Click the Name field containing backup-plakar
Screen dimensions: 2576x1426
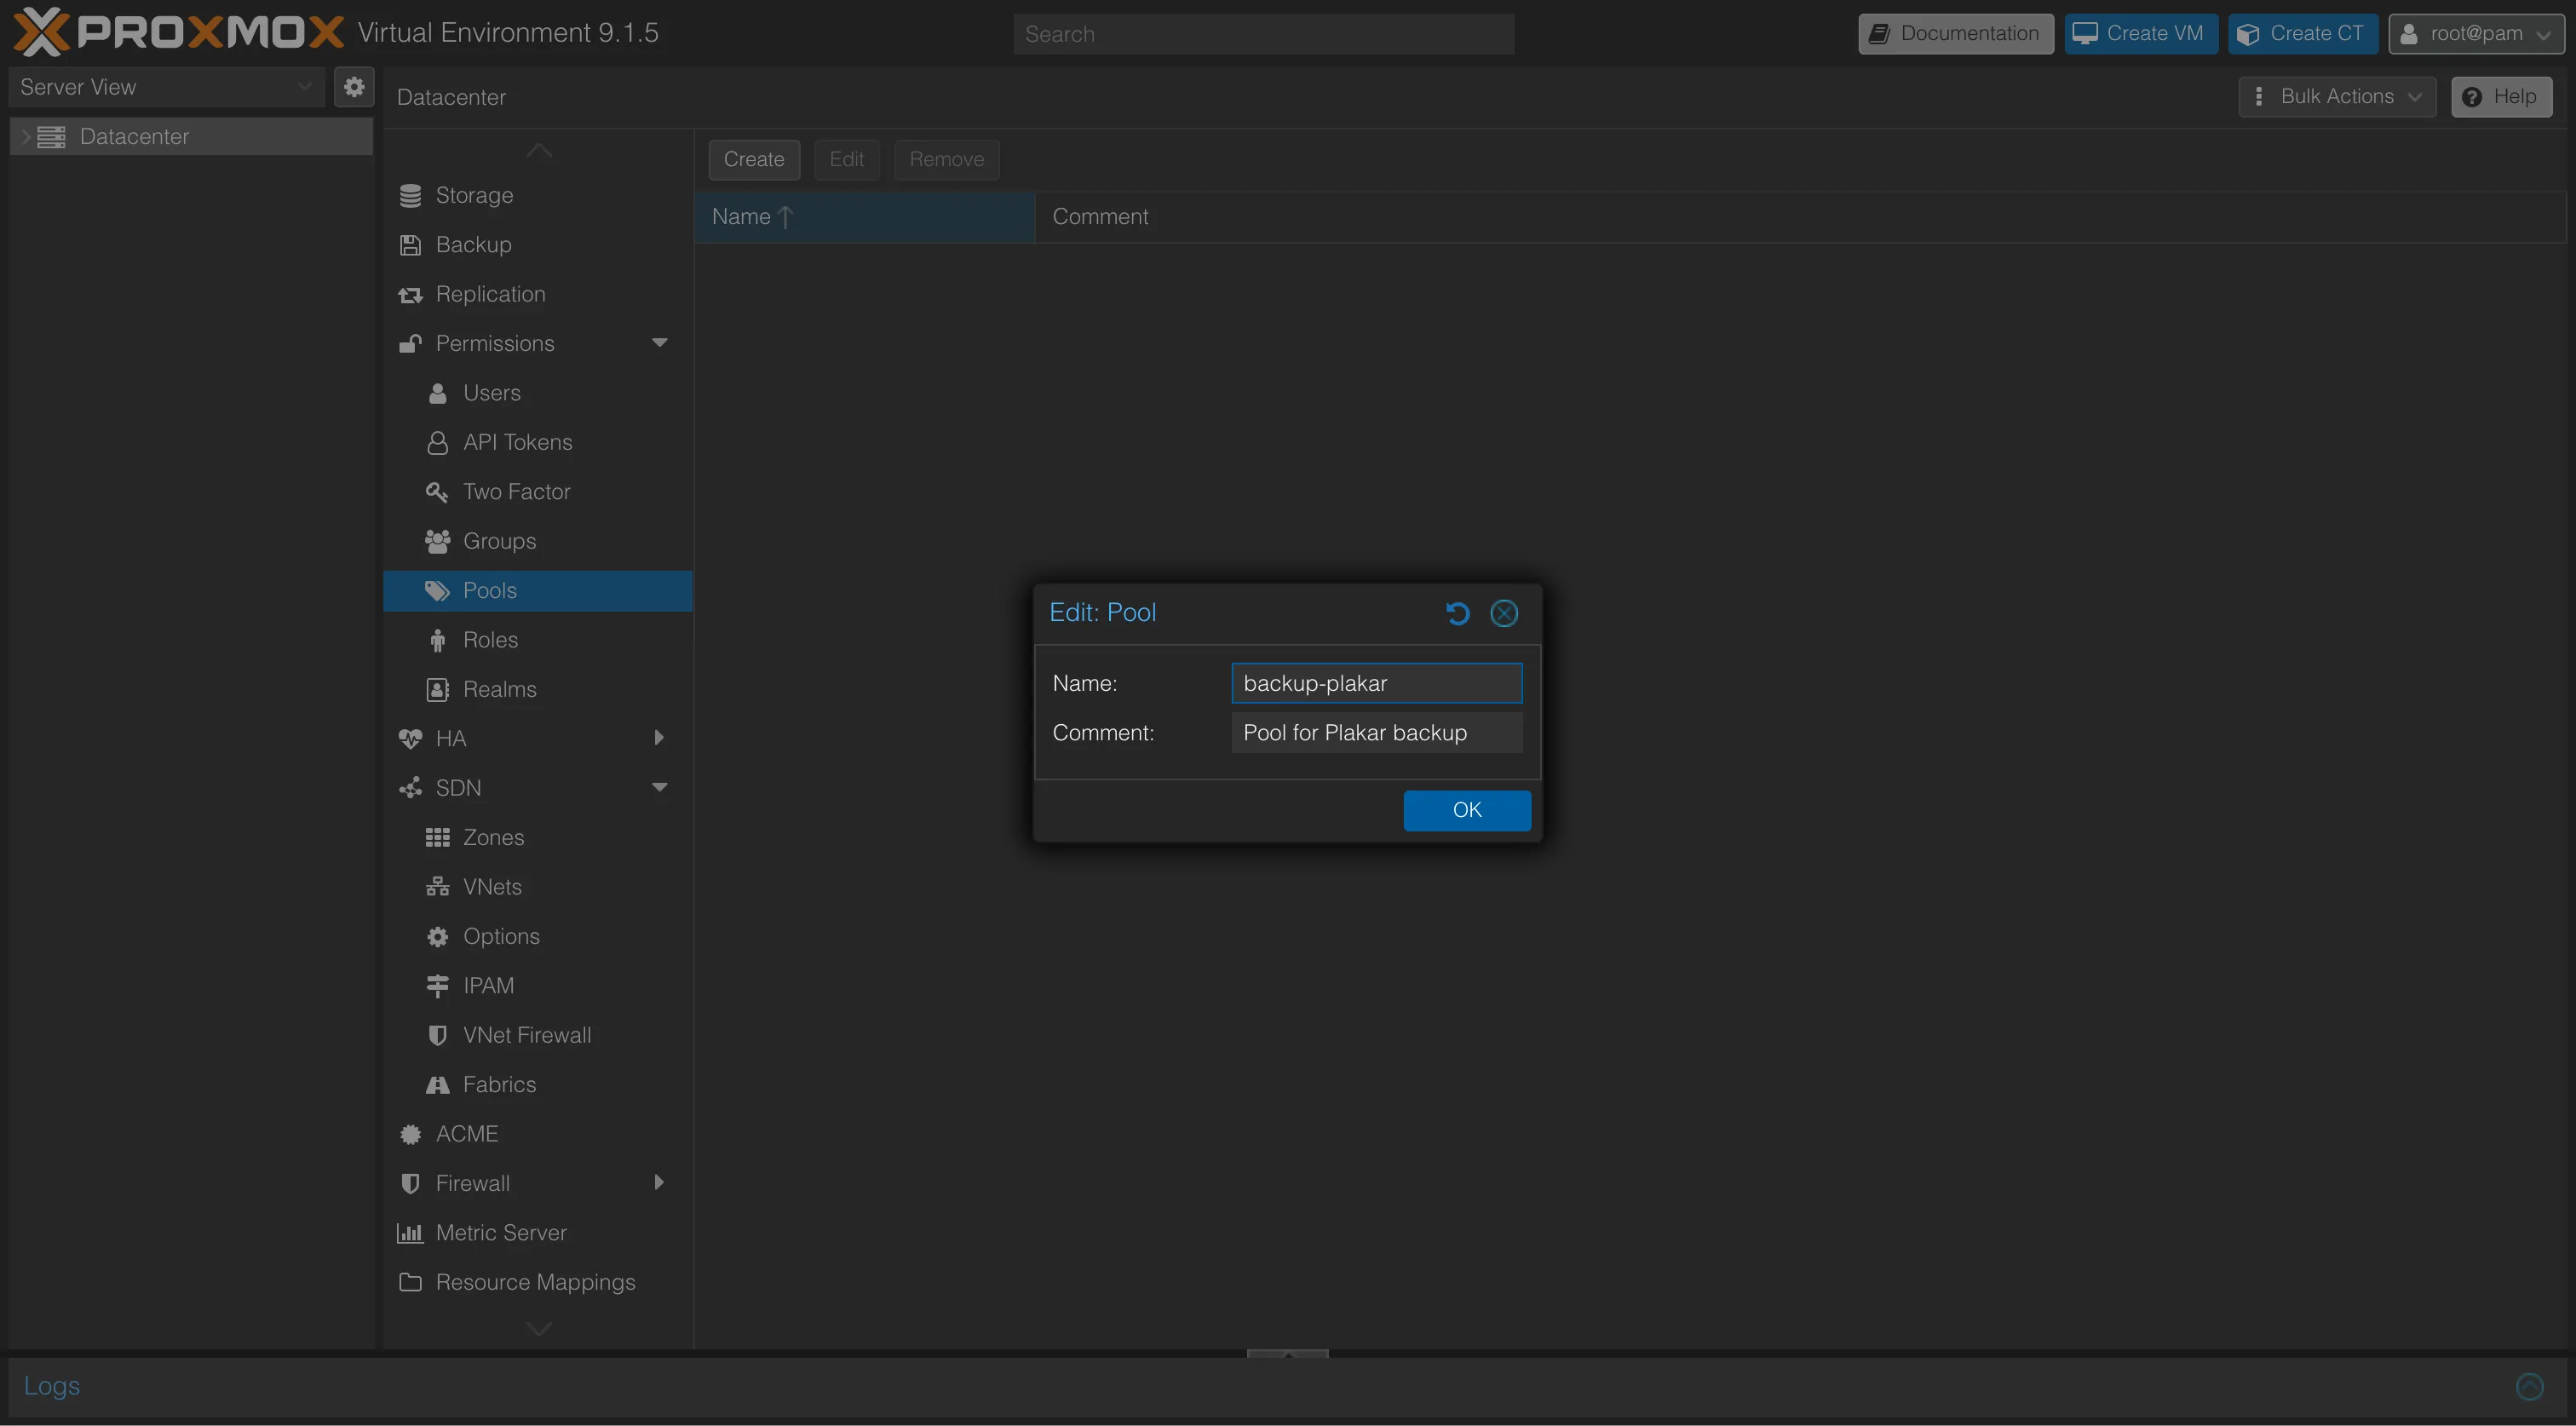tap(1376, 683)
